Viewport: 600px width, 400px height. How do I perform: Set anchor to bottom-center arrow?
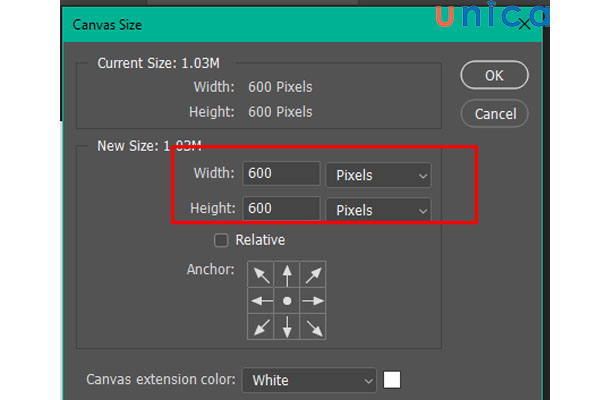(x=287, y=326)
